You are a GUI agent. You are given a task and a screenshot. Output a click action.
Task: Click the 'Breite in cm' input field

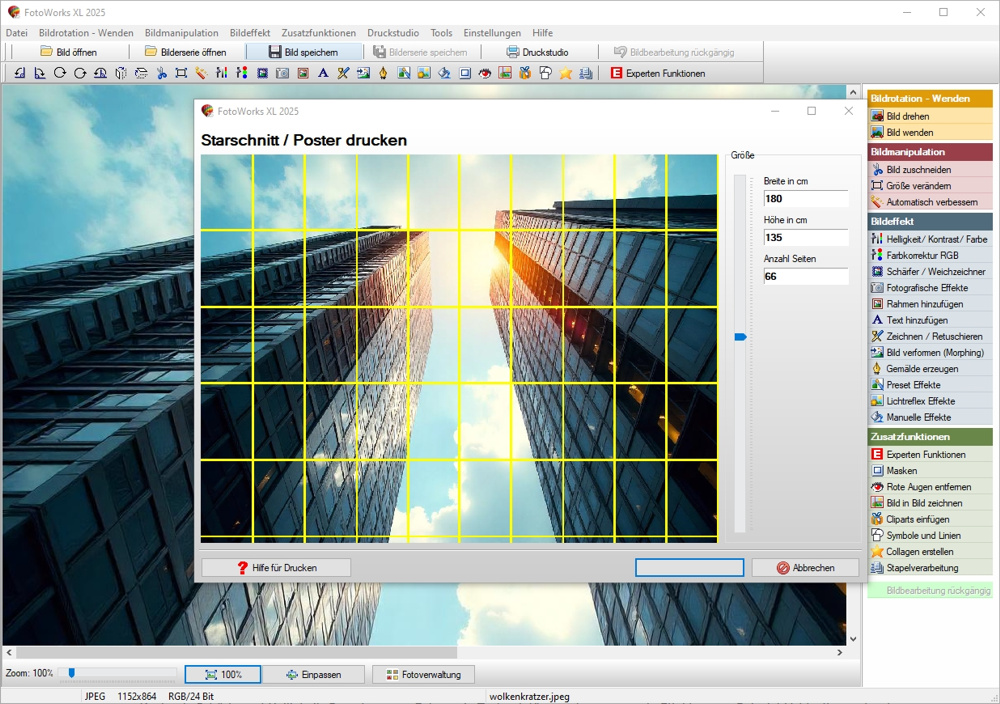805,199
